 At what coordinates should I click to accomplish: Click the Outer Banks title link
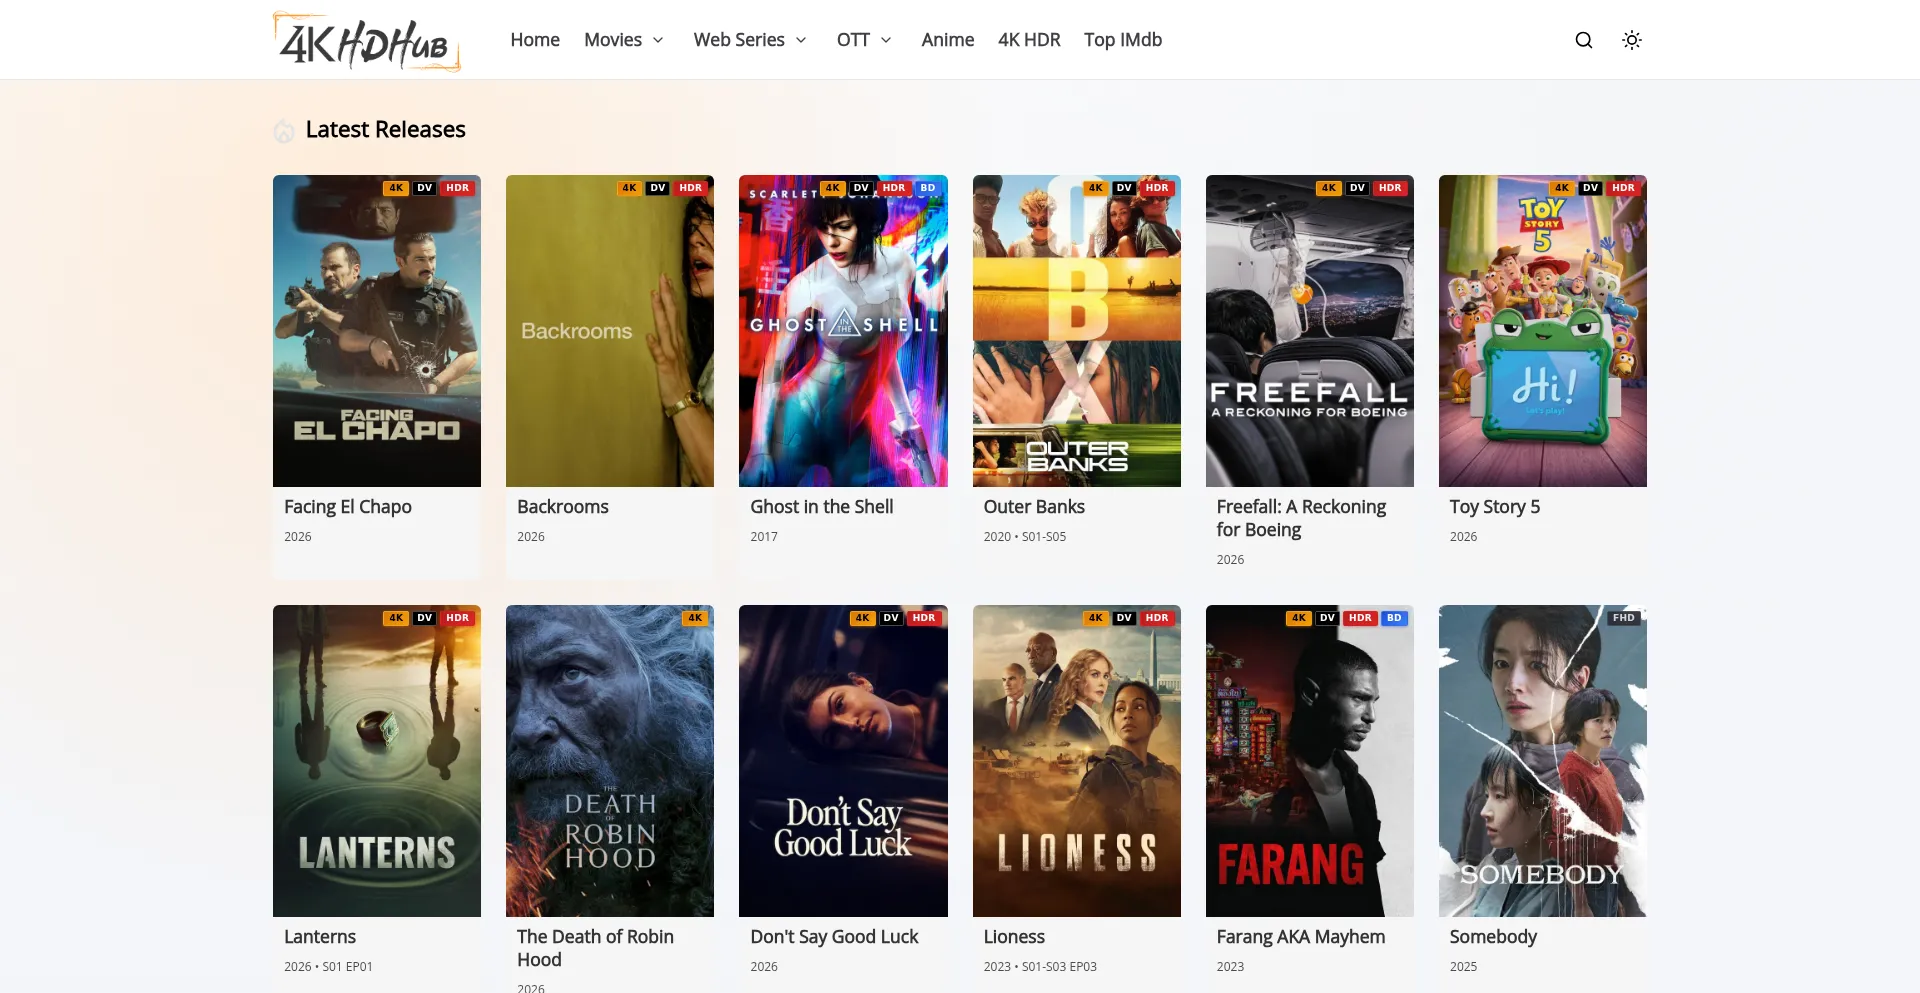1034,507
